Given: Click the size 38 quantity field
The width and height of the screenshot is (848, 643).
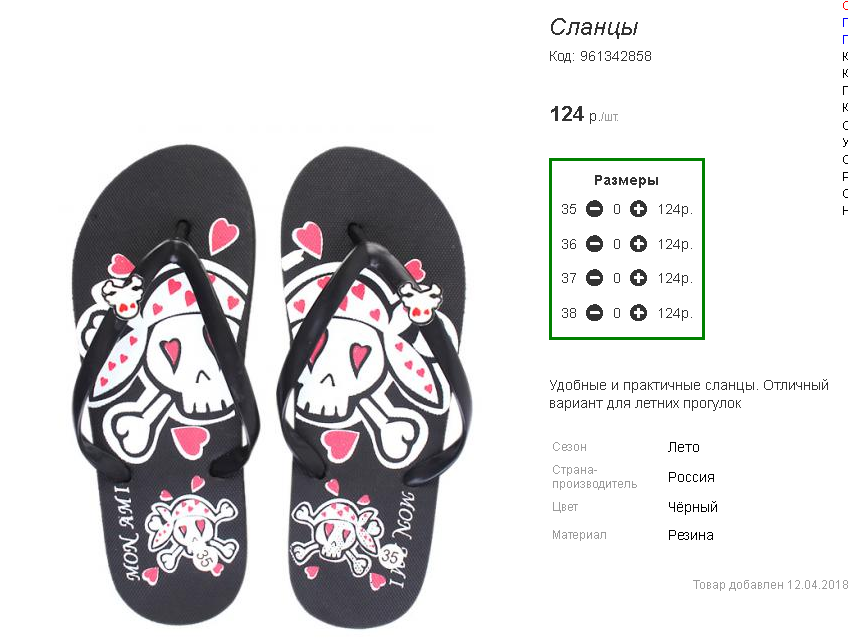Looking at the screenshot, I should 617,313.
